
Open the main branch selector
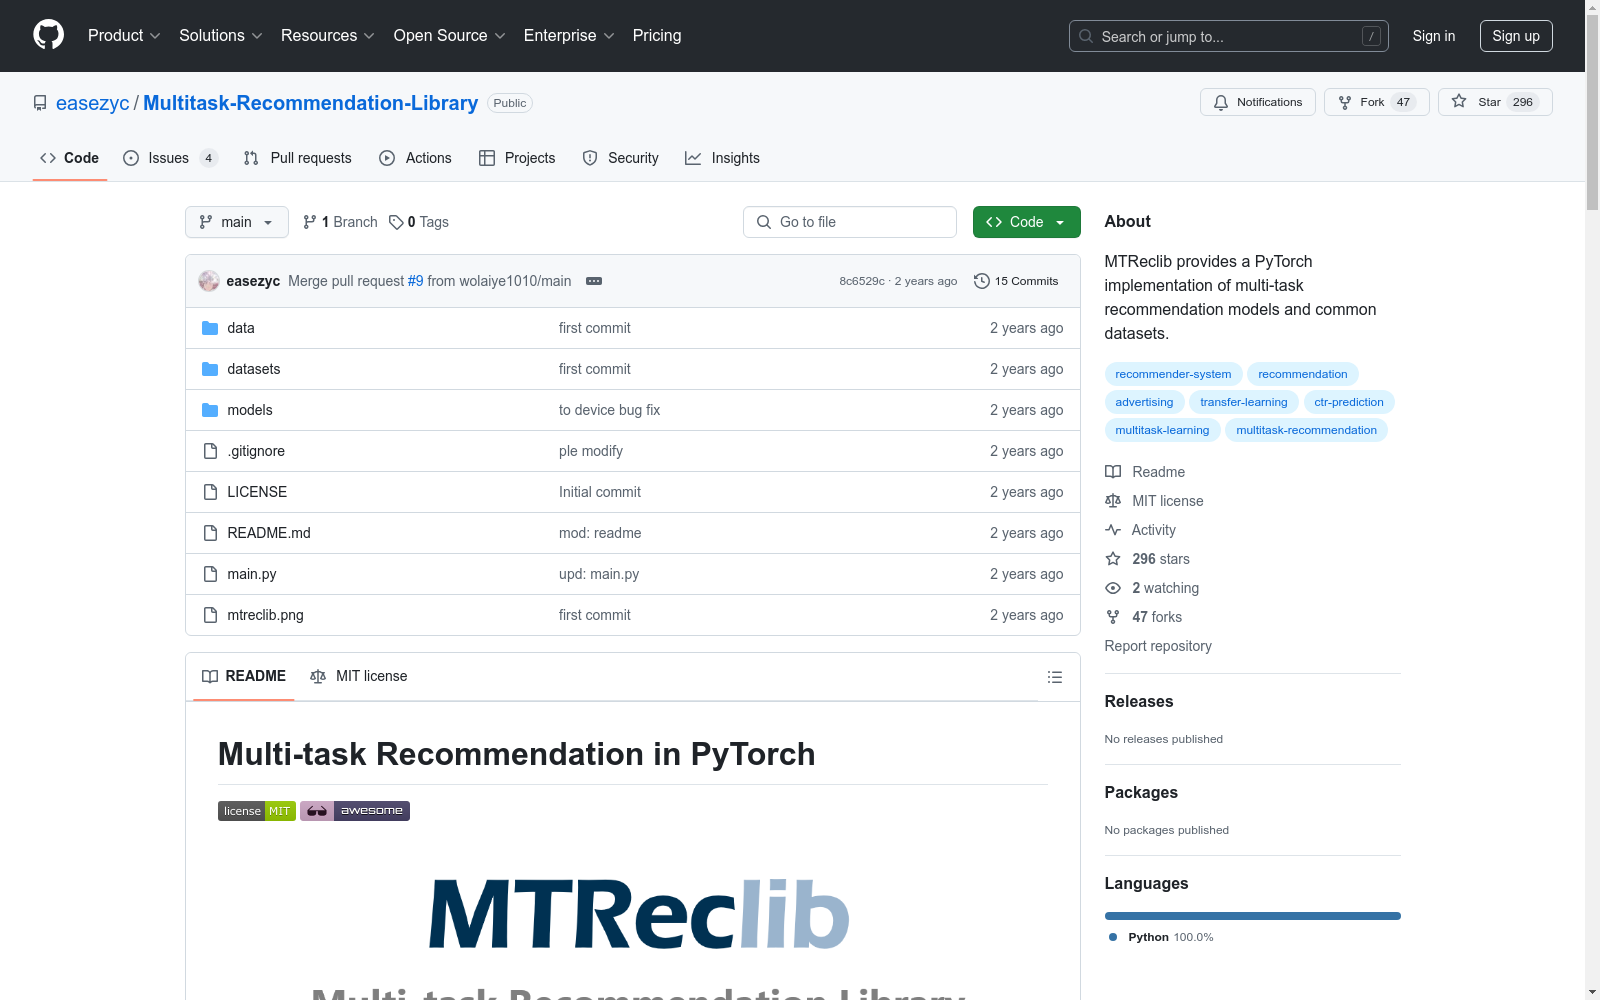click(237, 222)
